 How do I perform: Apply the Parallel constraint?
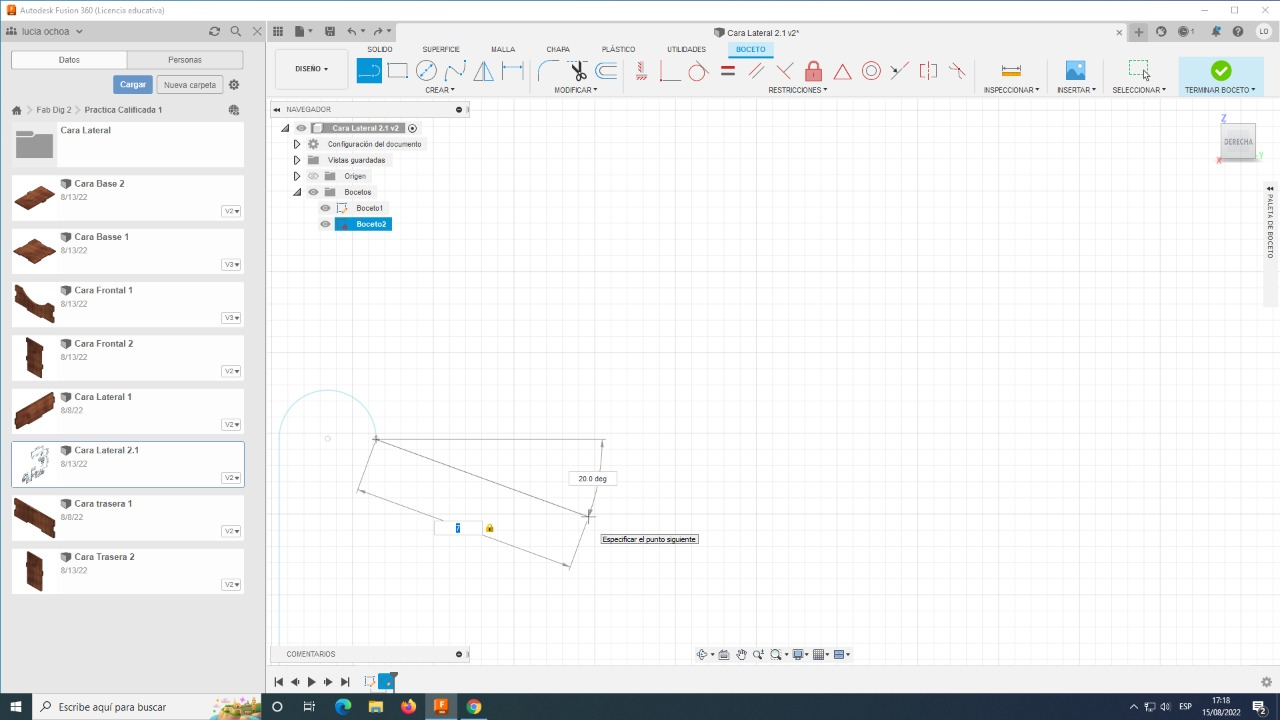pos(756,71)
